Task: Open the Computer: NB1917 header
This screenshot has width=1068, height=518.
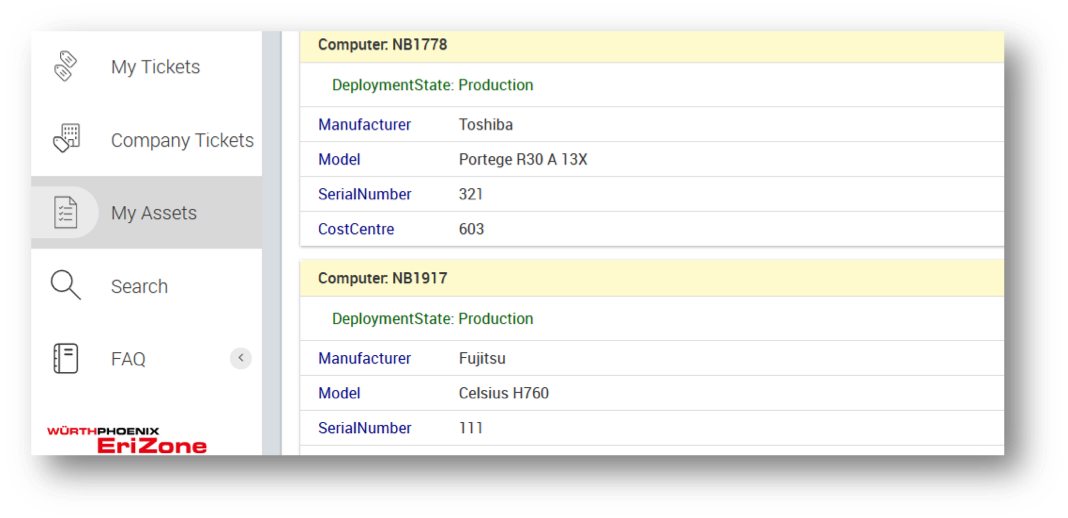Action: [x=652, y=278]
